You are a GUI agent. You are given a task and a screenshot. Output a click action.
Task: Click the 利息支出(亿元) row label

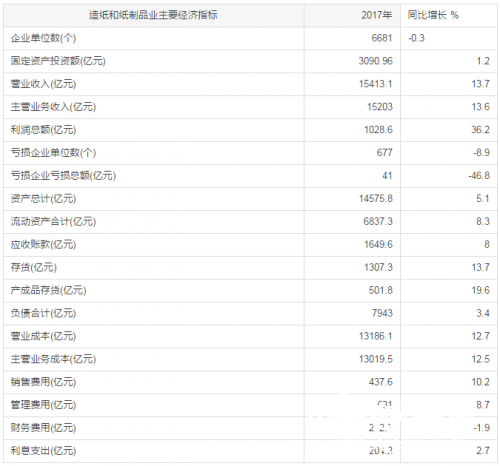click(43, 451)
